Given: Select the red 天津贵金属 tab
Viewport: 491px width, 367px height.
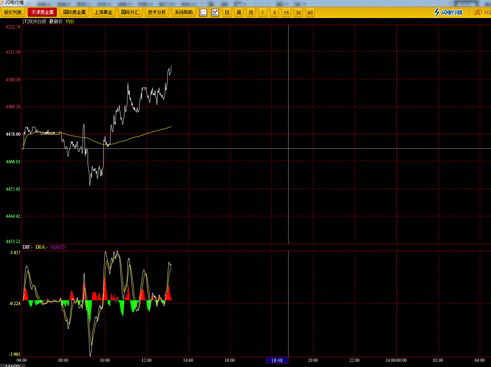Looking at the screenshot, I should click(x=42, y=12).
